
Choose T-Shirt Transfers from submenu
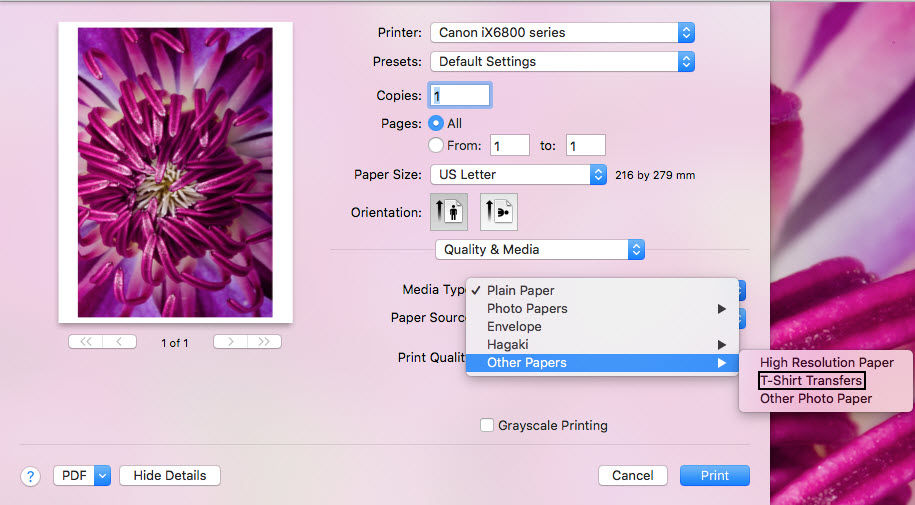(x=811, y=381)
